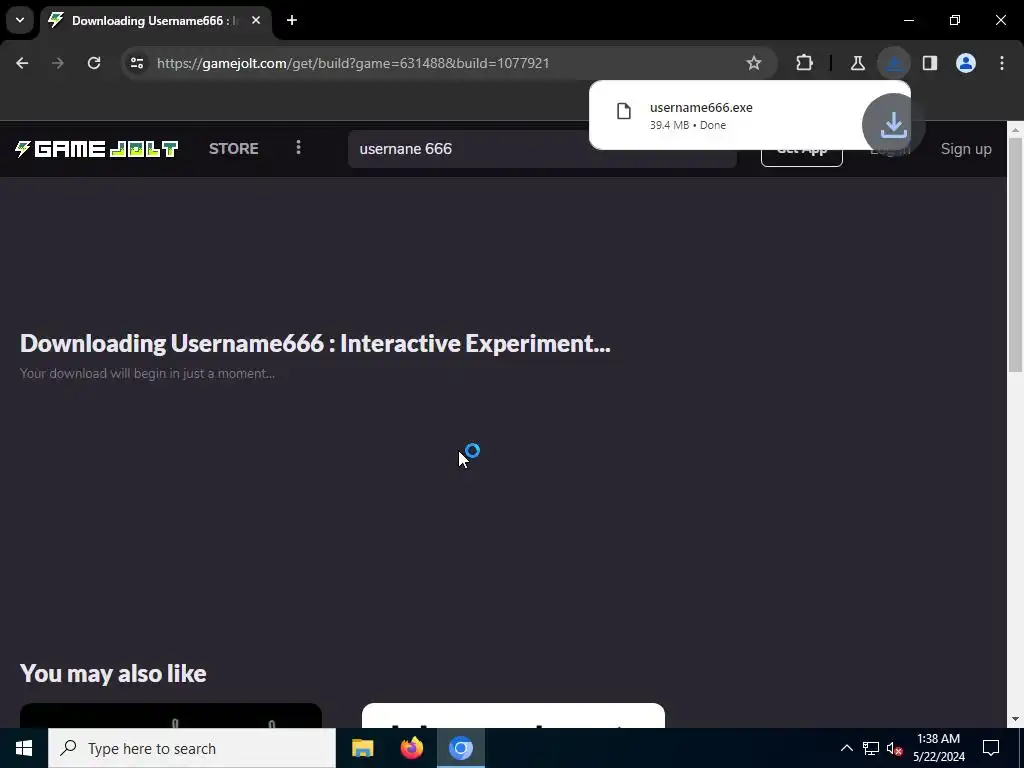Reload the Game Jolt page
The image size is (1024, 768).
[94, 63]
